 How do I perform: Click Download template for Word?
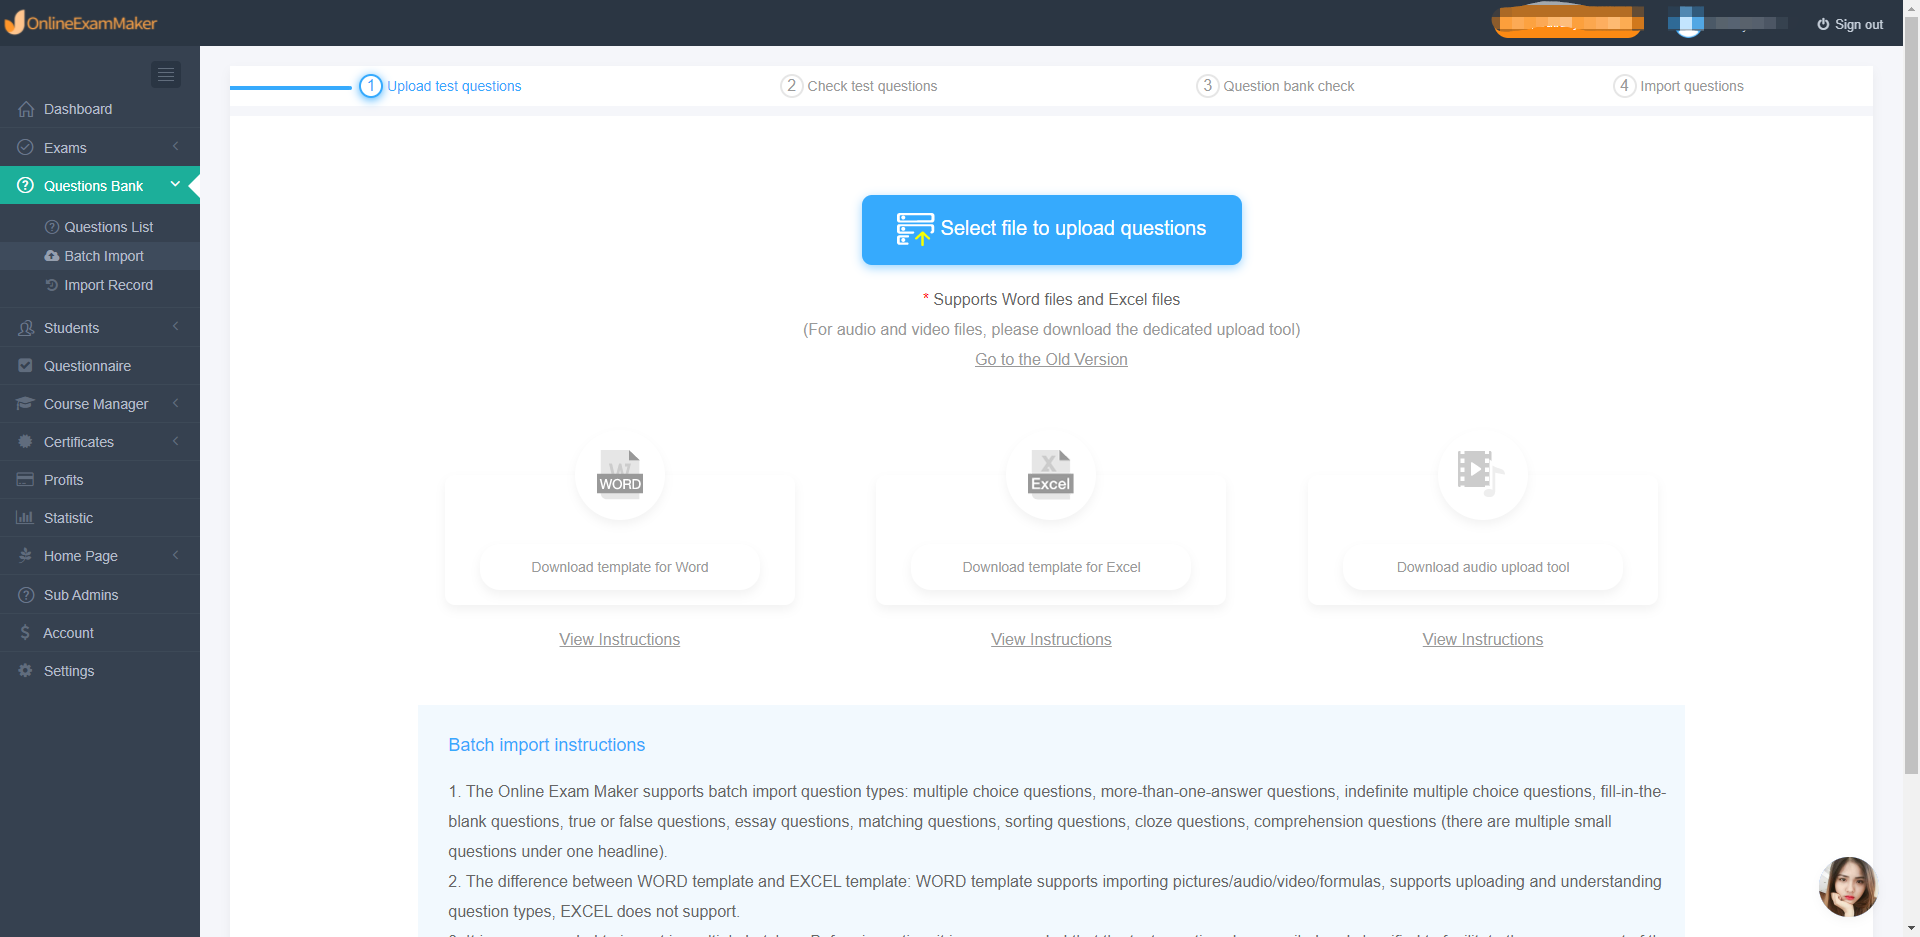click(x=620, y=567)
